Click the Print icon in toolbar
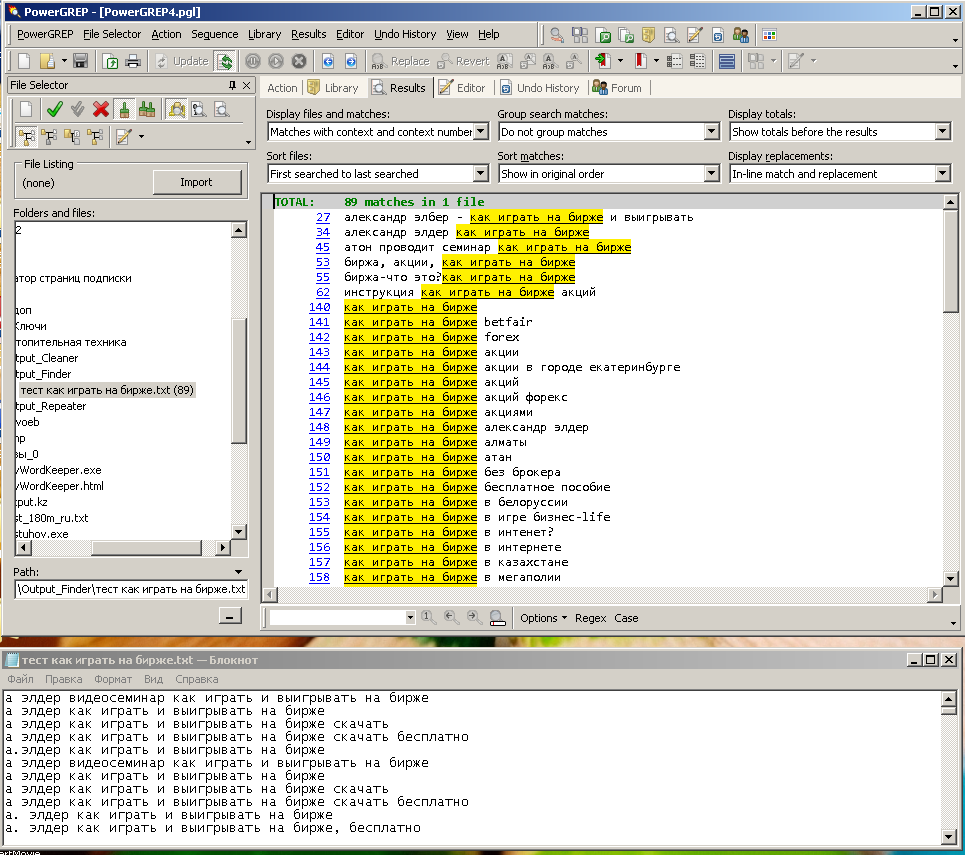Viewport: 965px width, 855px height. pyautogui.click(x=132, y=61)
